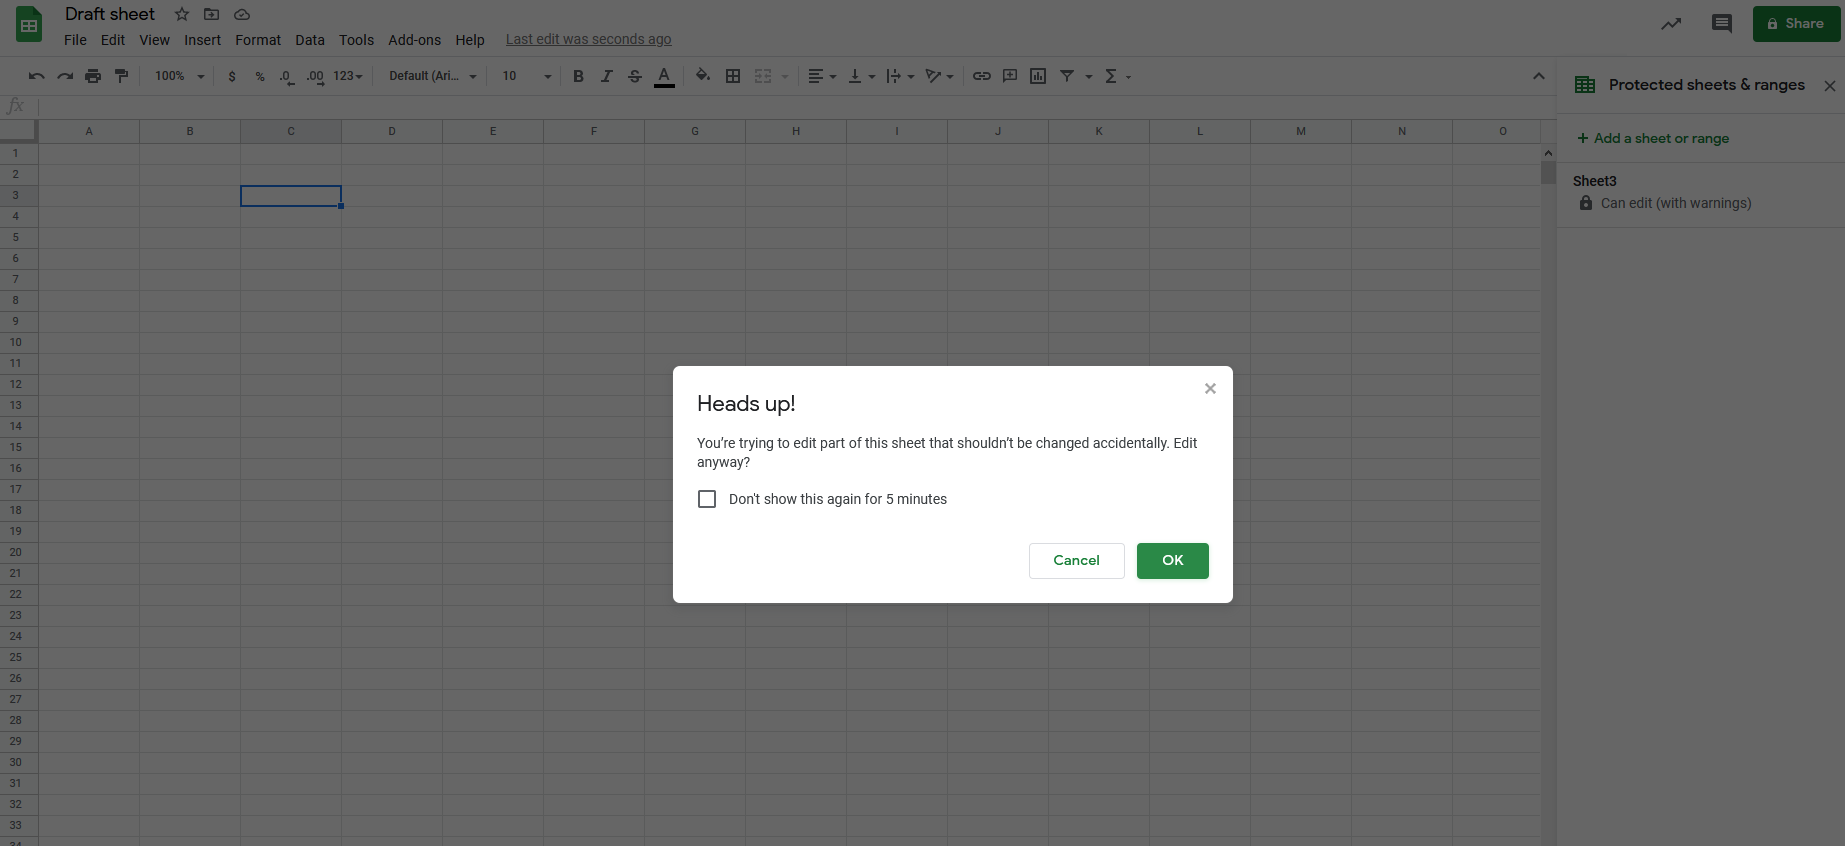This screenshot has height=846, width=1845.
Task: Click the insert chart icon
Action: [1038, 76]
